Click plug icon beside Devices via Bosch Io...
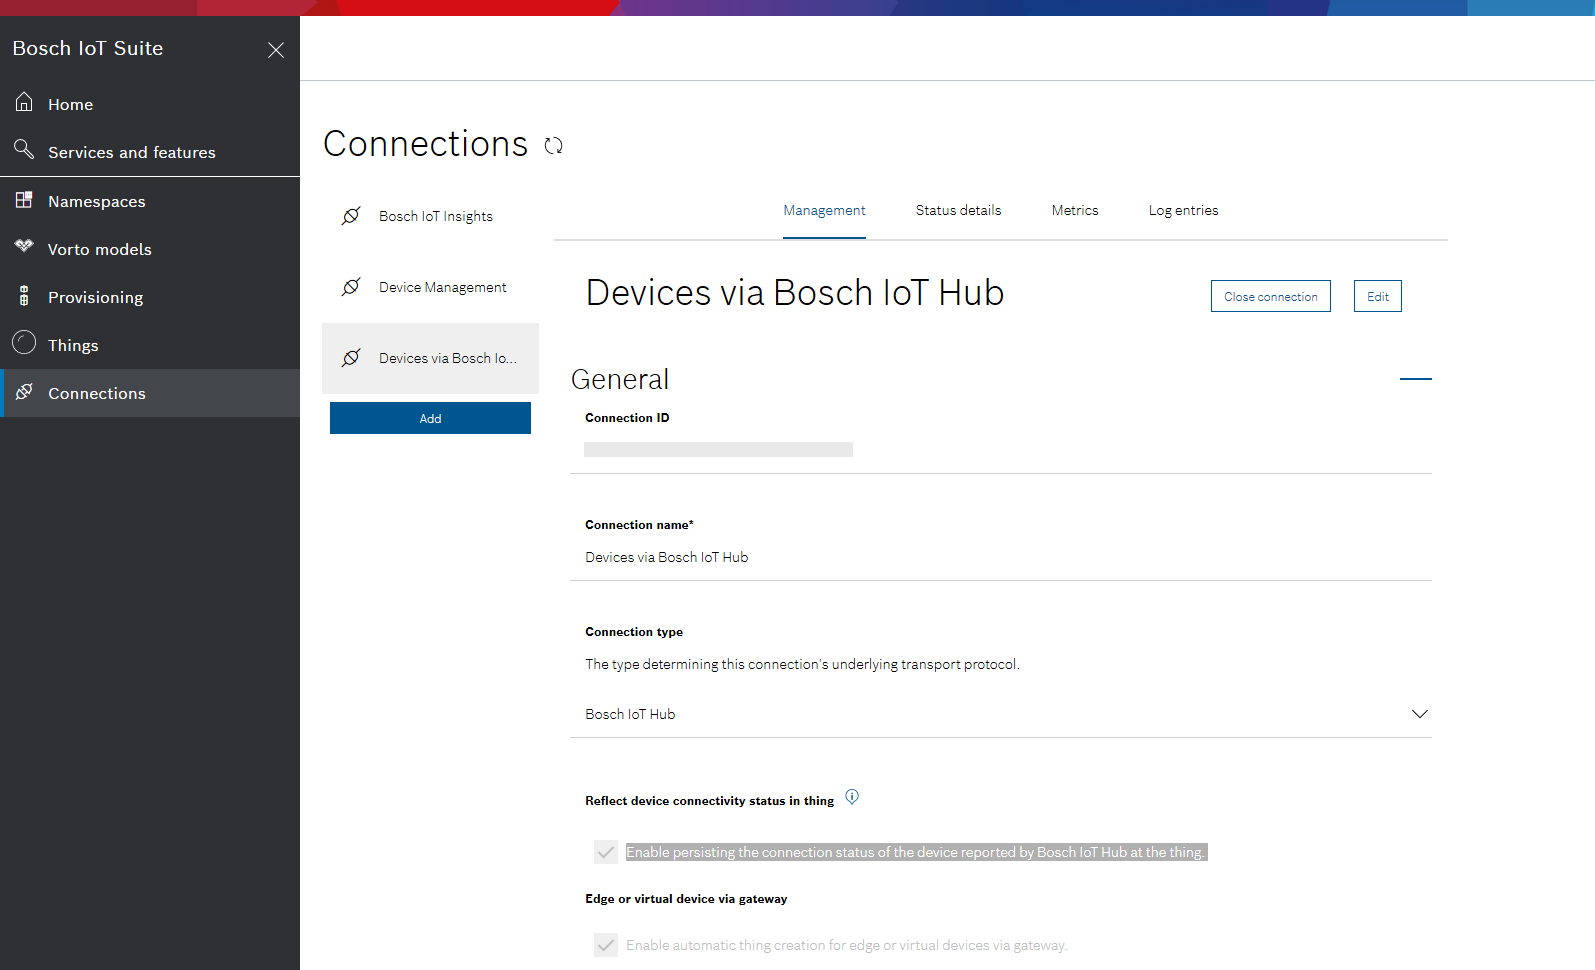Viewport: 1595px width, 970px height. click(x=351, y=358)
